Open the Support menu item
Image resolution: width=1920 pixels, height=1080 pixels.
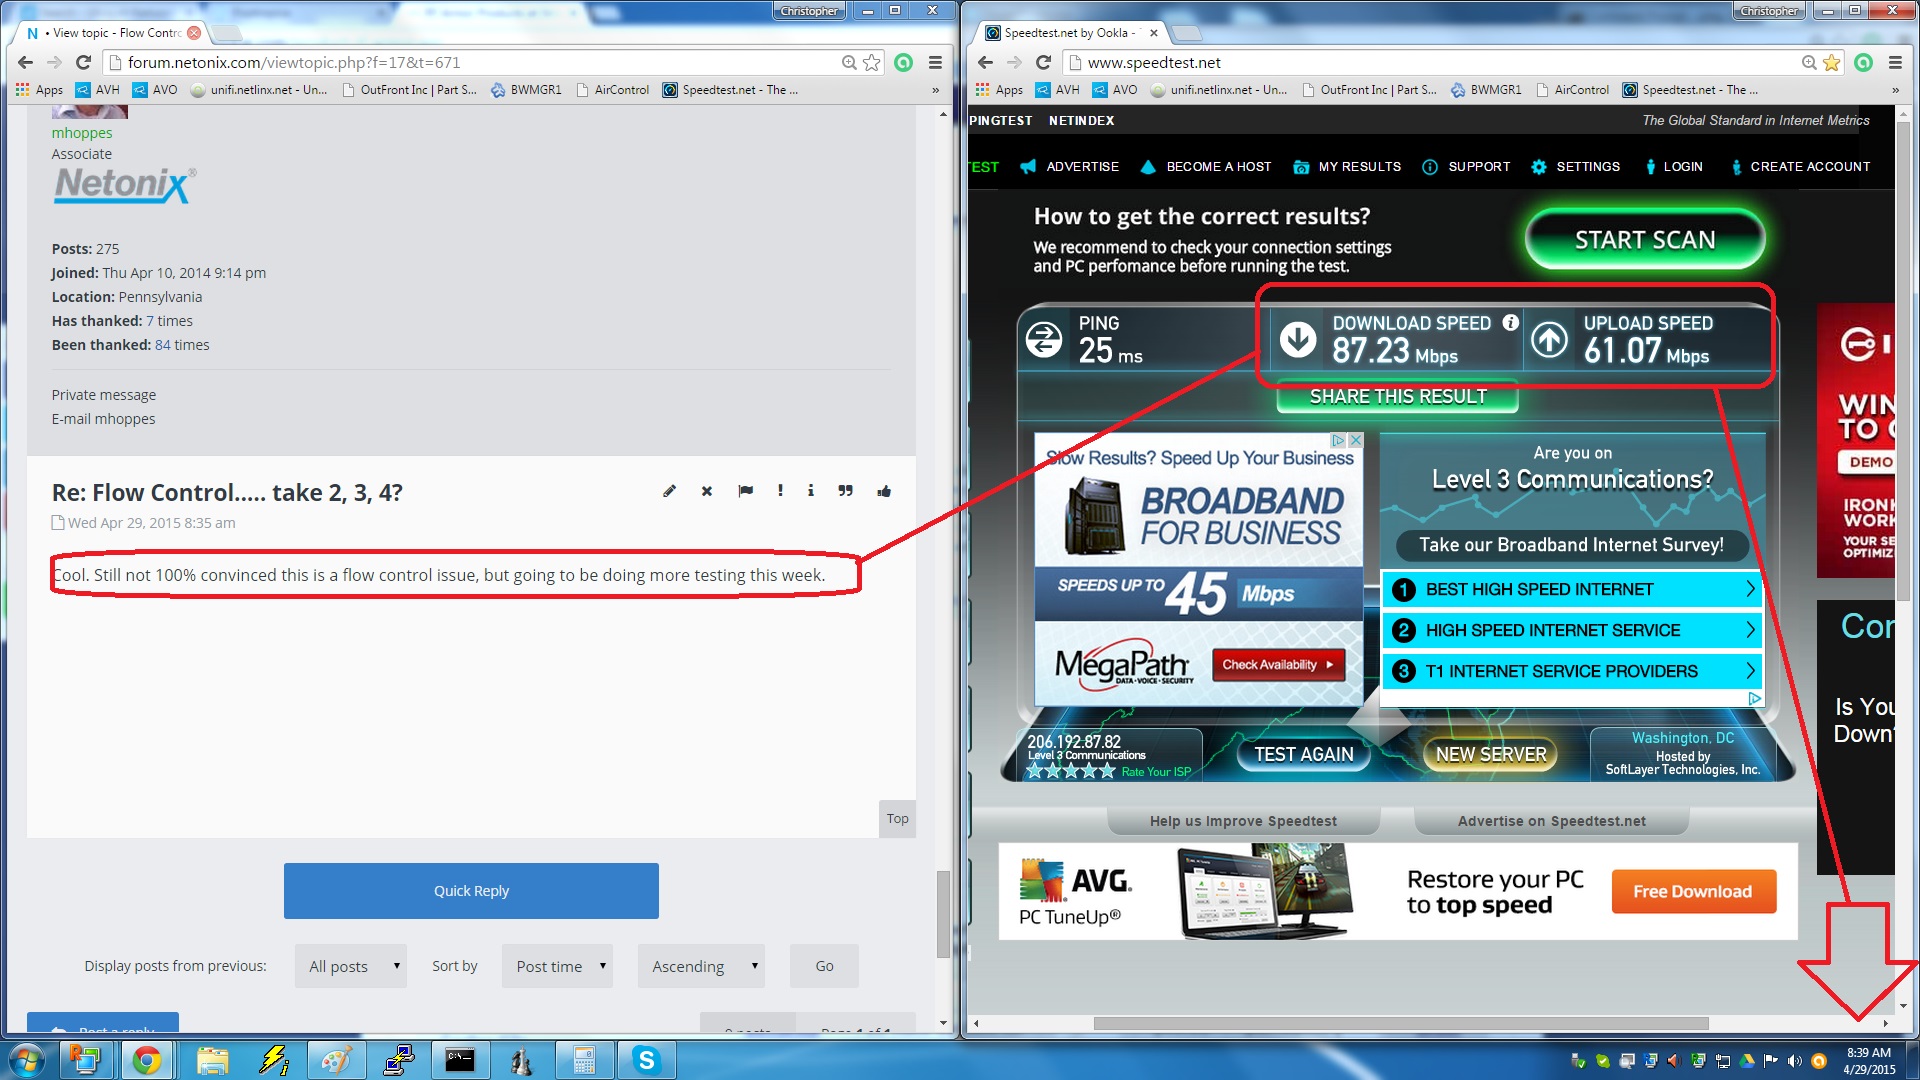click(x=1466, y=167)
